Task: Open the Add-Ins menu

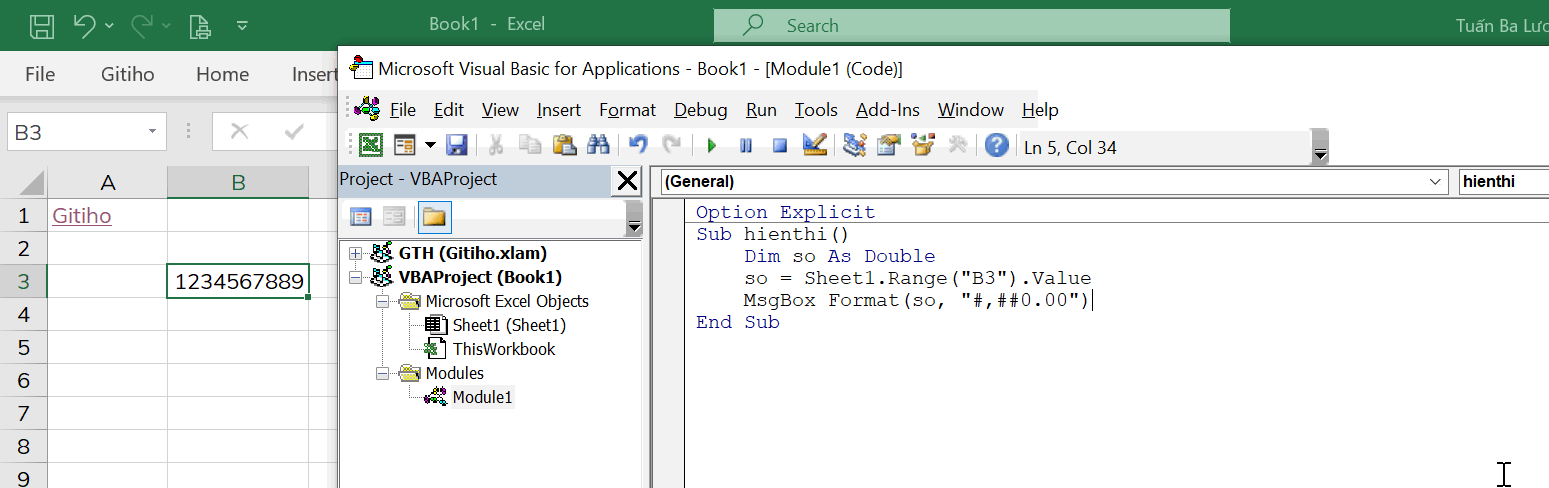Action: pos(888,110)
